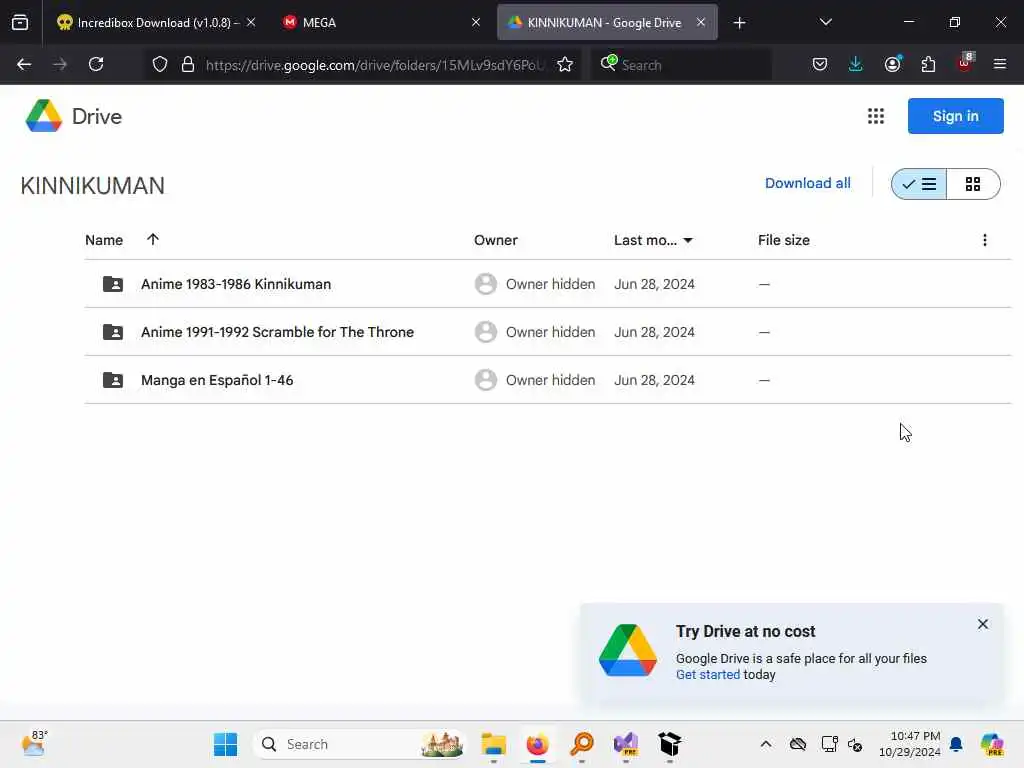Open the Google apps grid
The image size is (1024, 768).
point(876,116)
